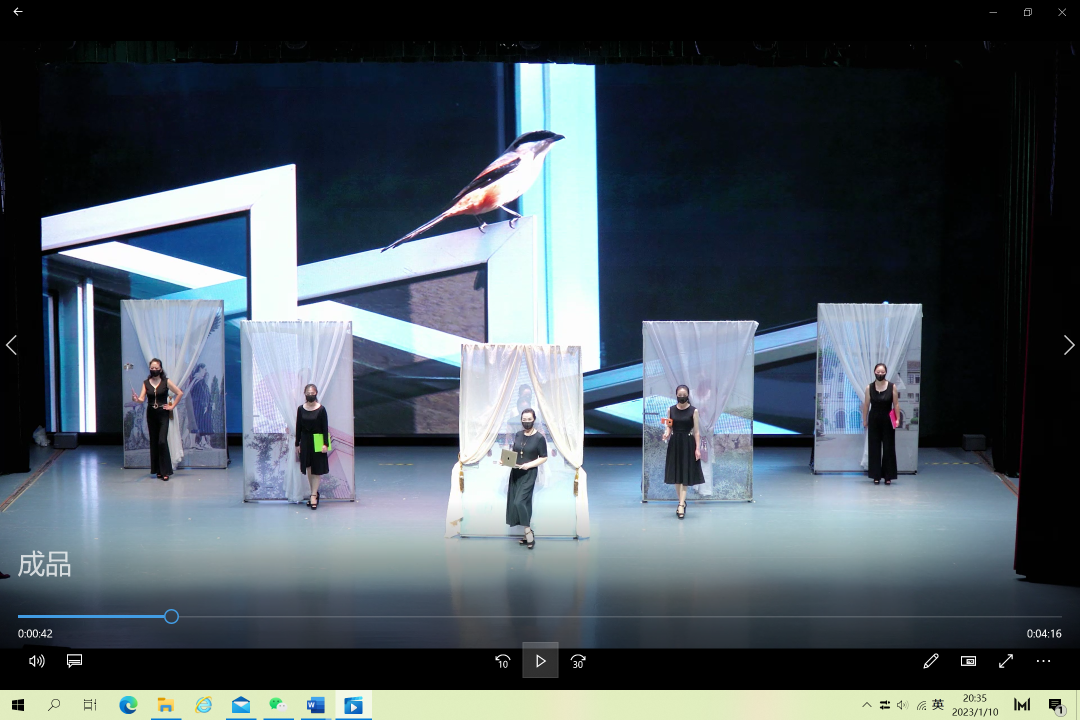1080x720 pixels.
Task: Go to the previous item arrow
Action: click(x=11, y=345)
